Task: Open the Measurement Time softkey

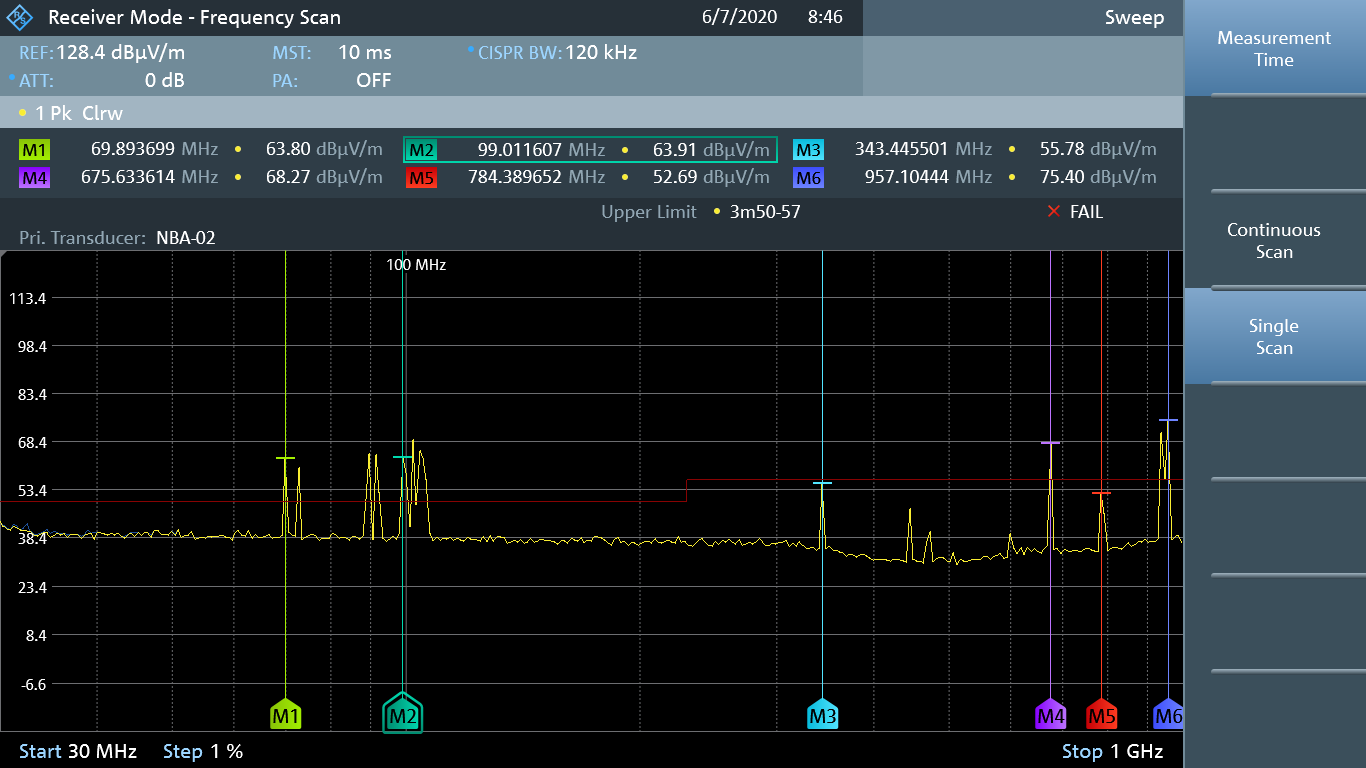Action: point(1274,48)
